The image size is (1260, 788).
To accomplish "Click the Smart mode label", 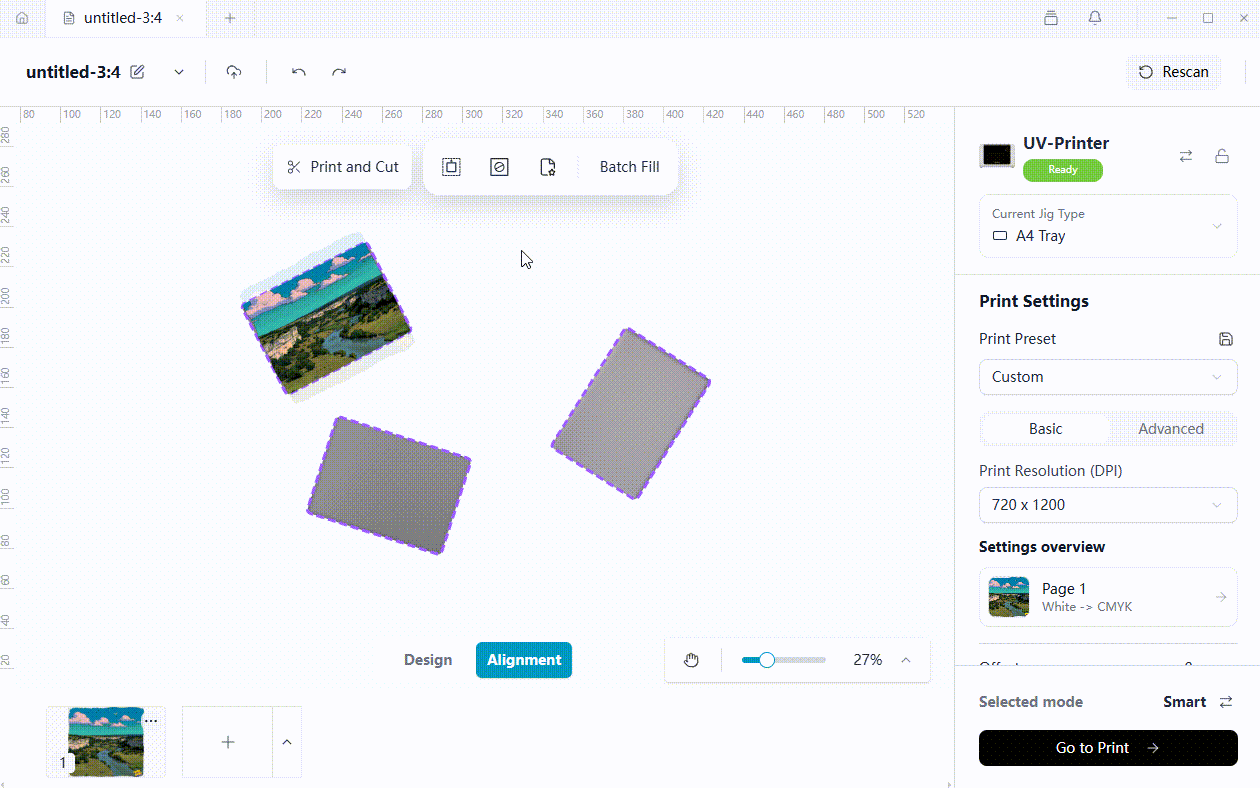I will point(1184,702).
